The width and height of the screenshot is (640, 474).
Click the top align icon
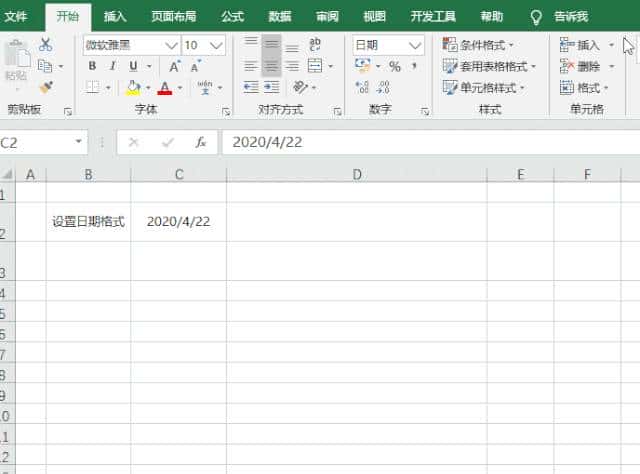(x=251, y=43)
